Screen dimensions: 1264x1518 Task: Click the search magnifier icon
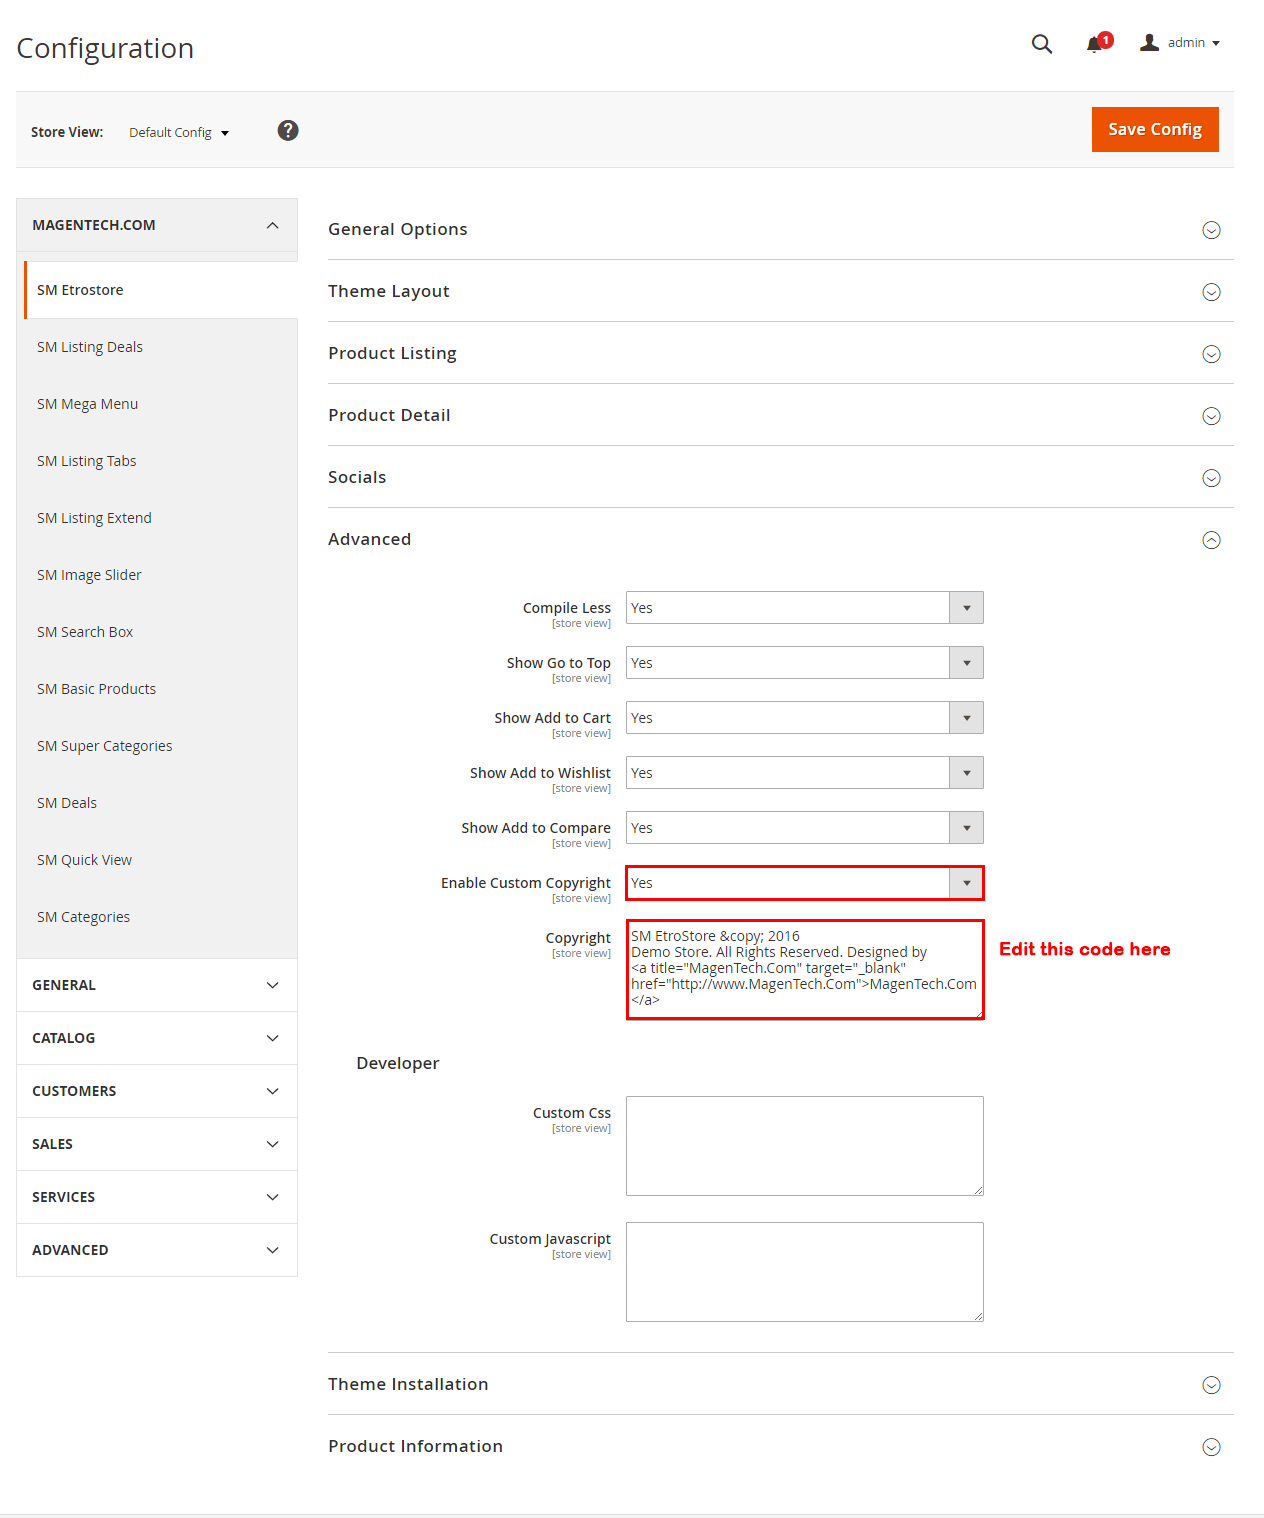1041,44
